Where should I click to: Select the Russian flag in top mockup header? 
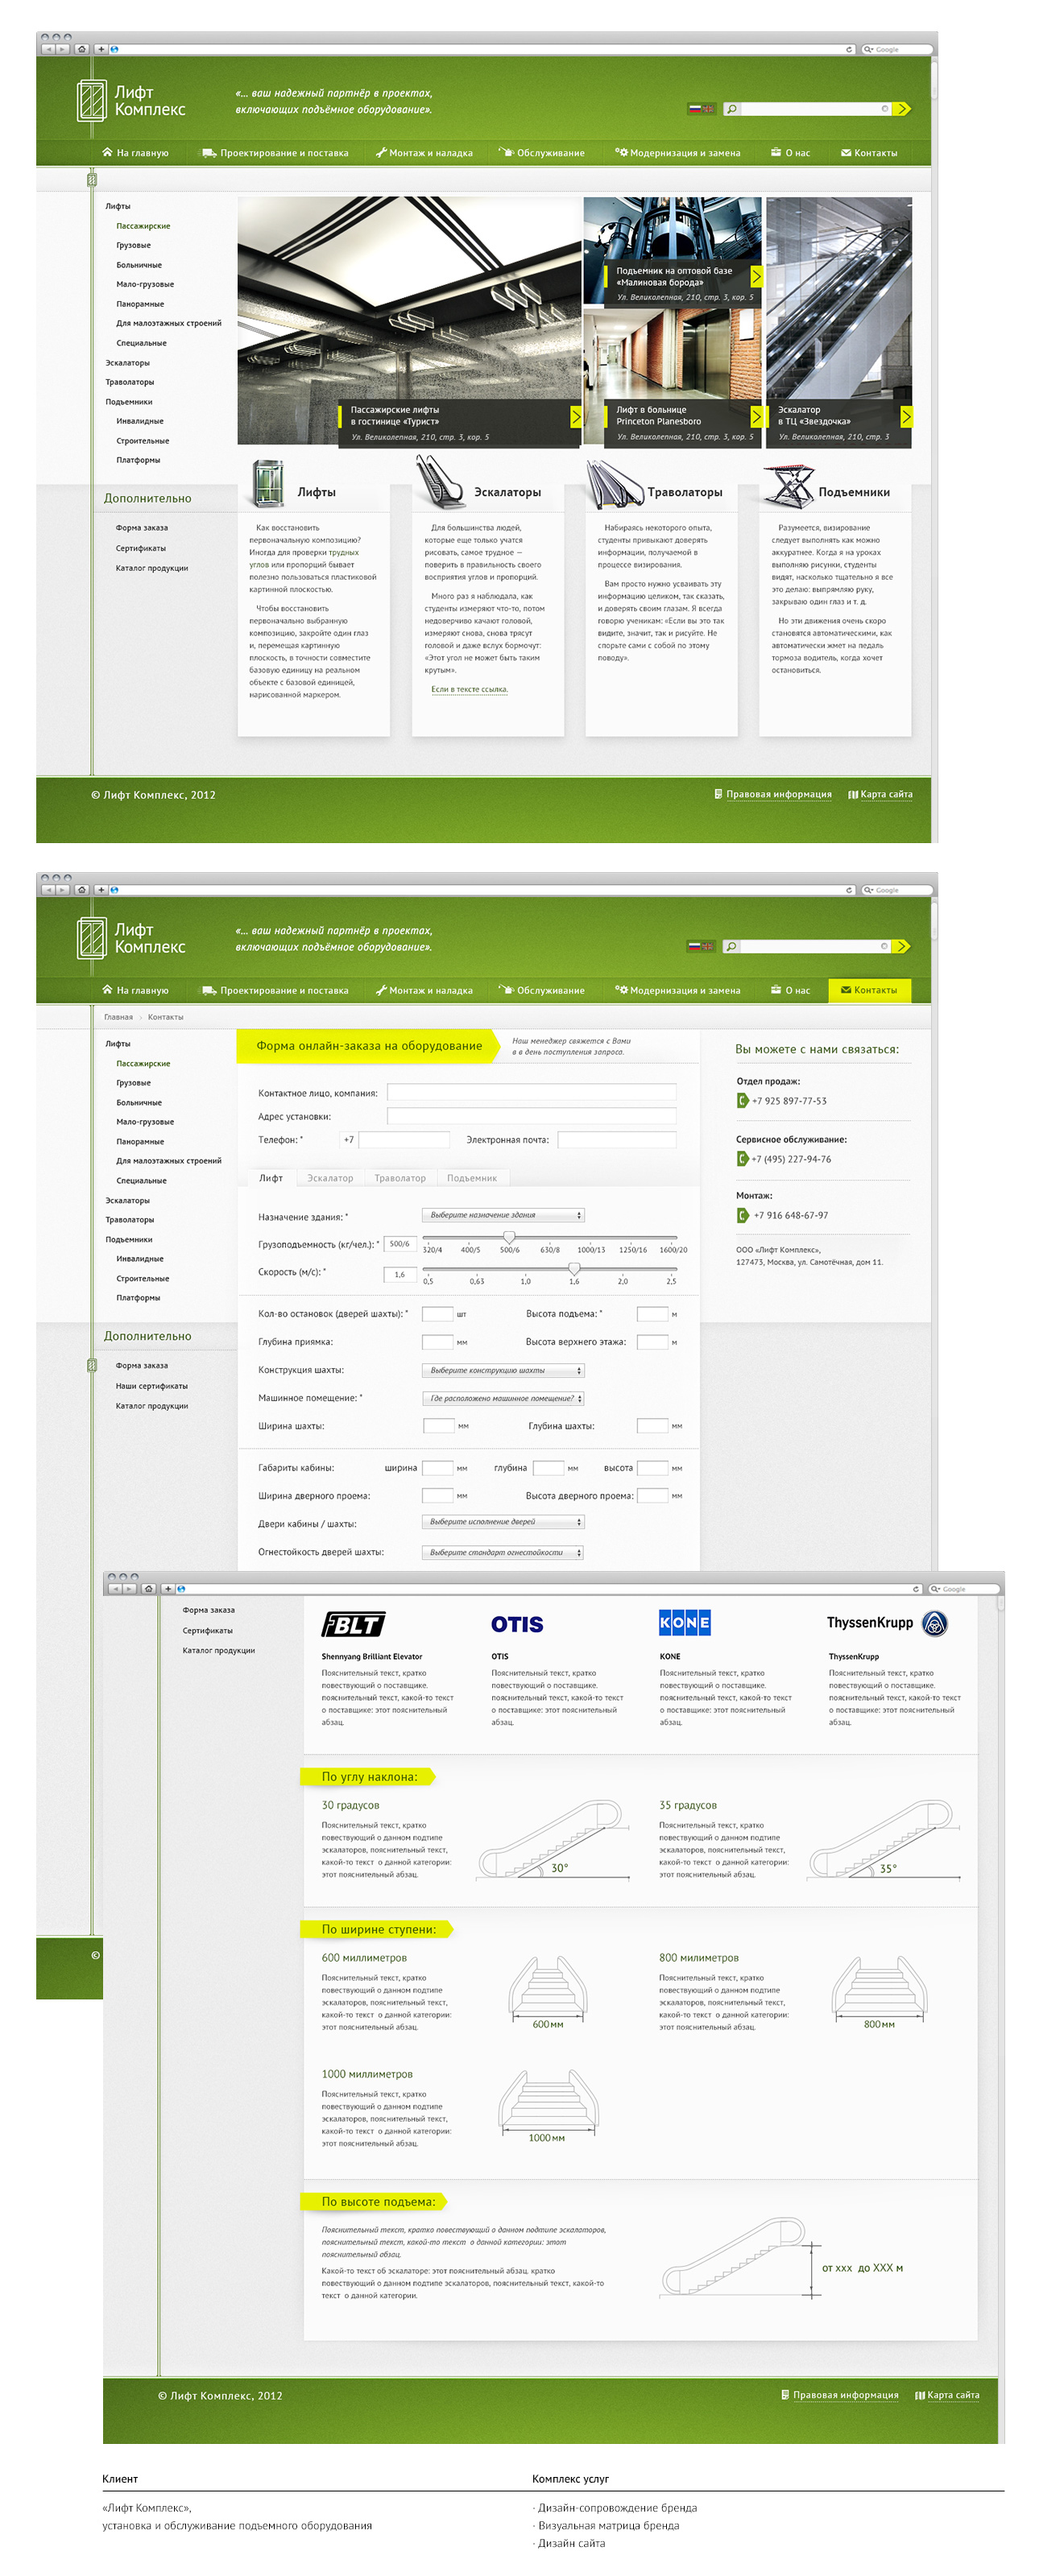pos(694,109)
